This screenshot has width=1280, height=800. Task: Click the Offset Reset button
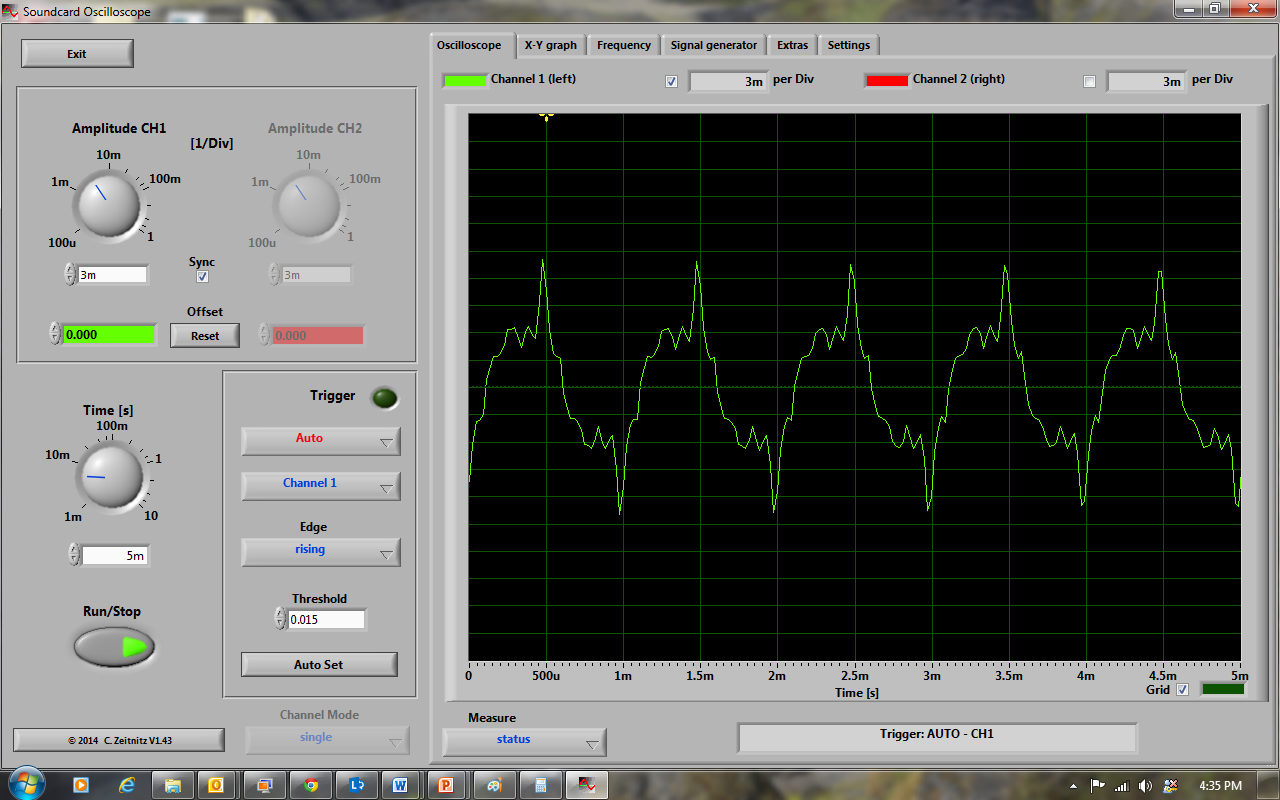tap(205, 335)
